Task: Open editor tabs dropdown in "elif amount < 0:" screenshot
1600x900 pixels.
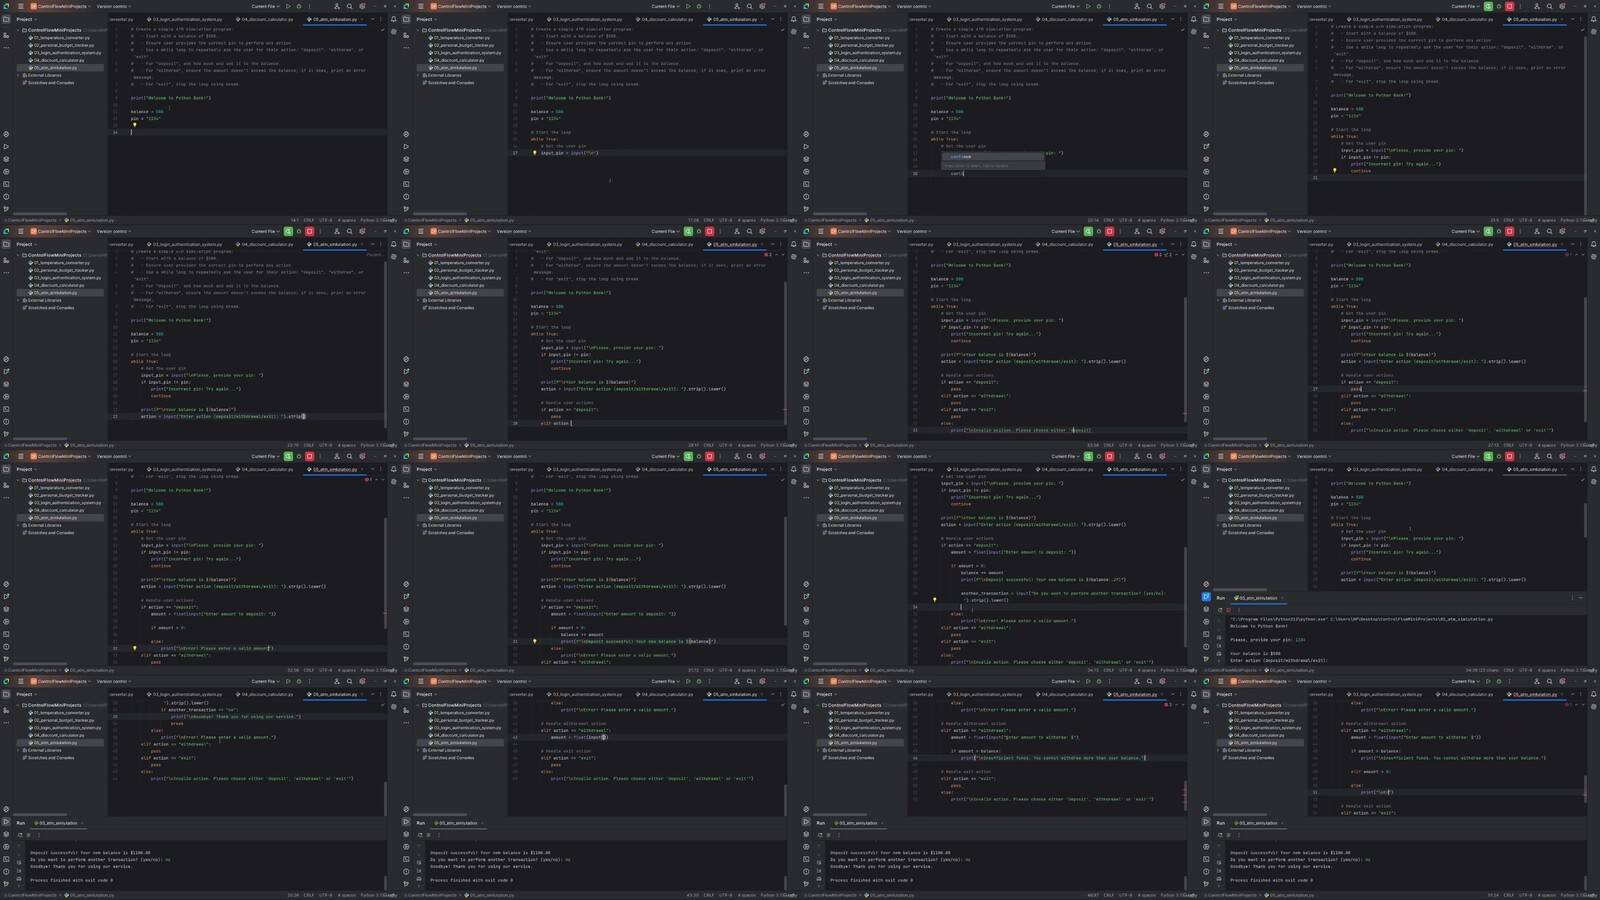Action: [1573, 694]
